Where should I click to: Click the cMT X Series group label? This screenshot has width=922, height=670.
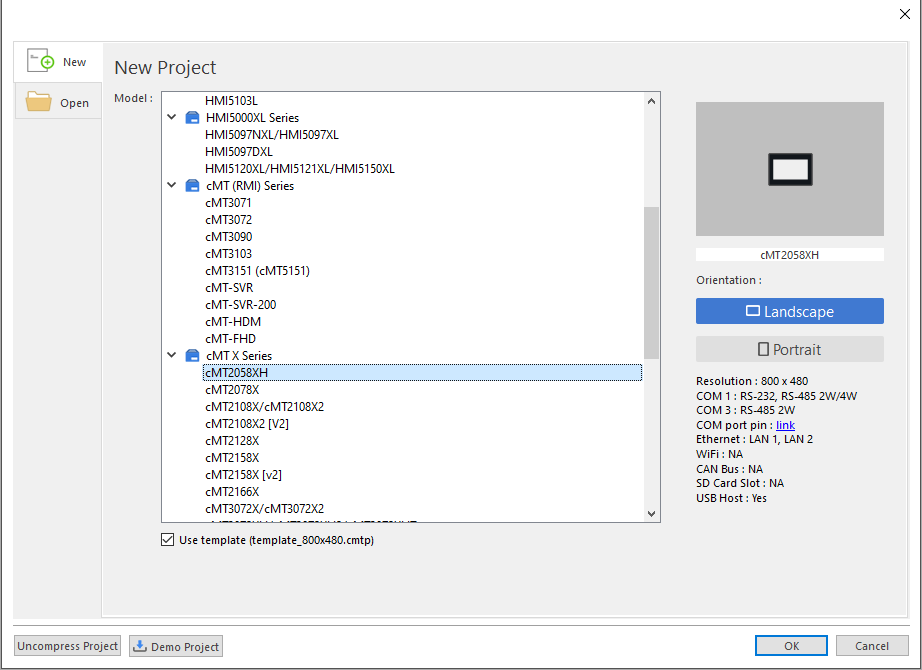[239, 356]
